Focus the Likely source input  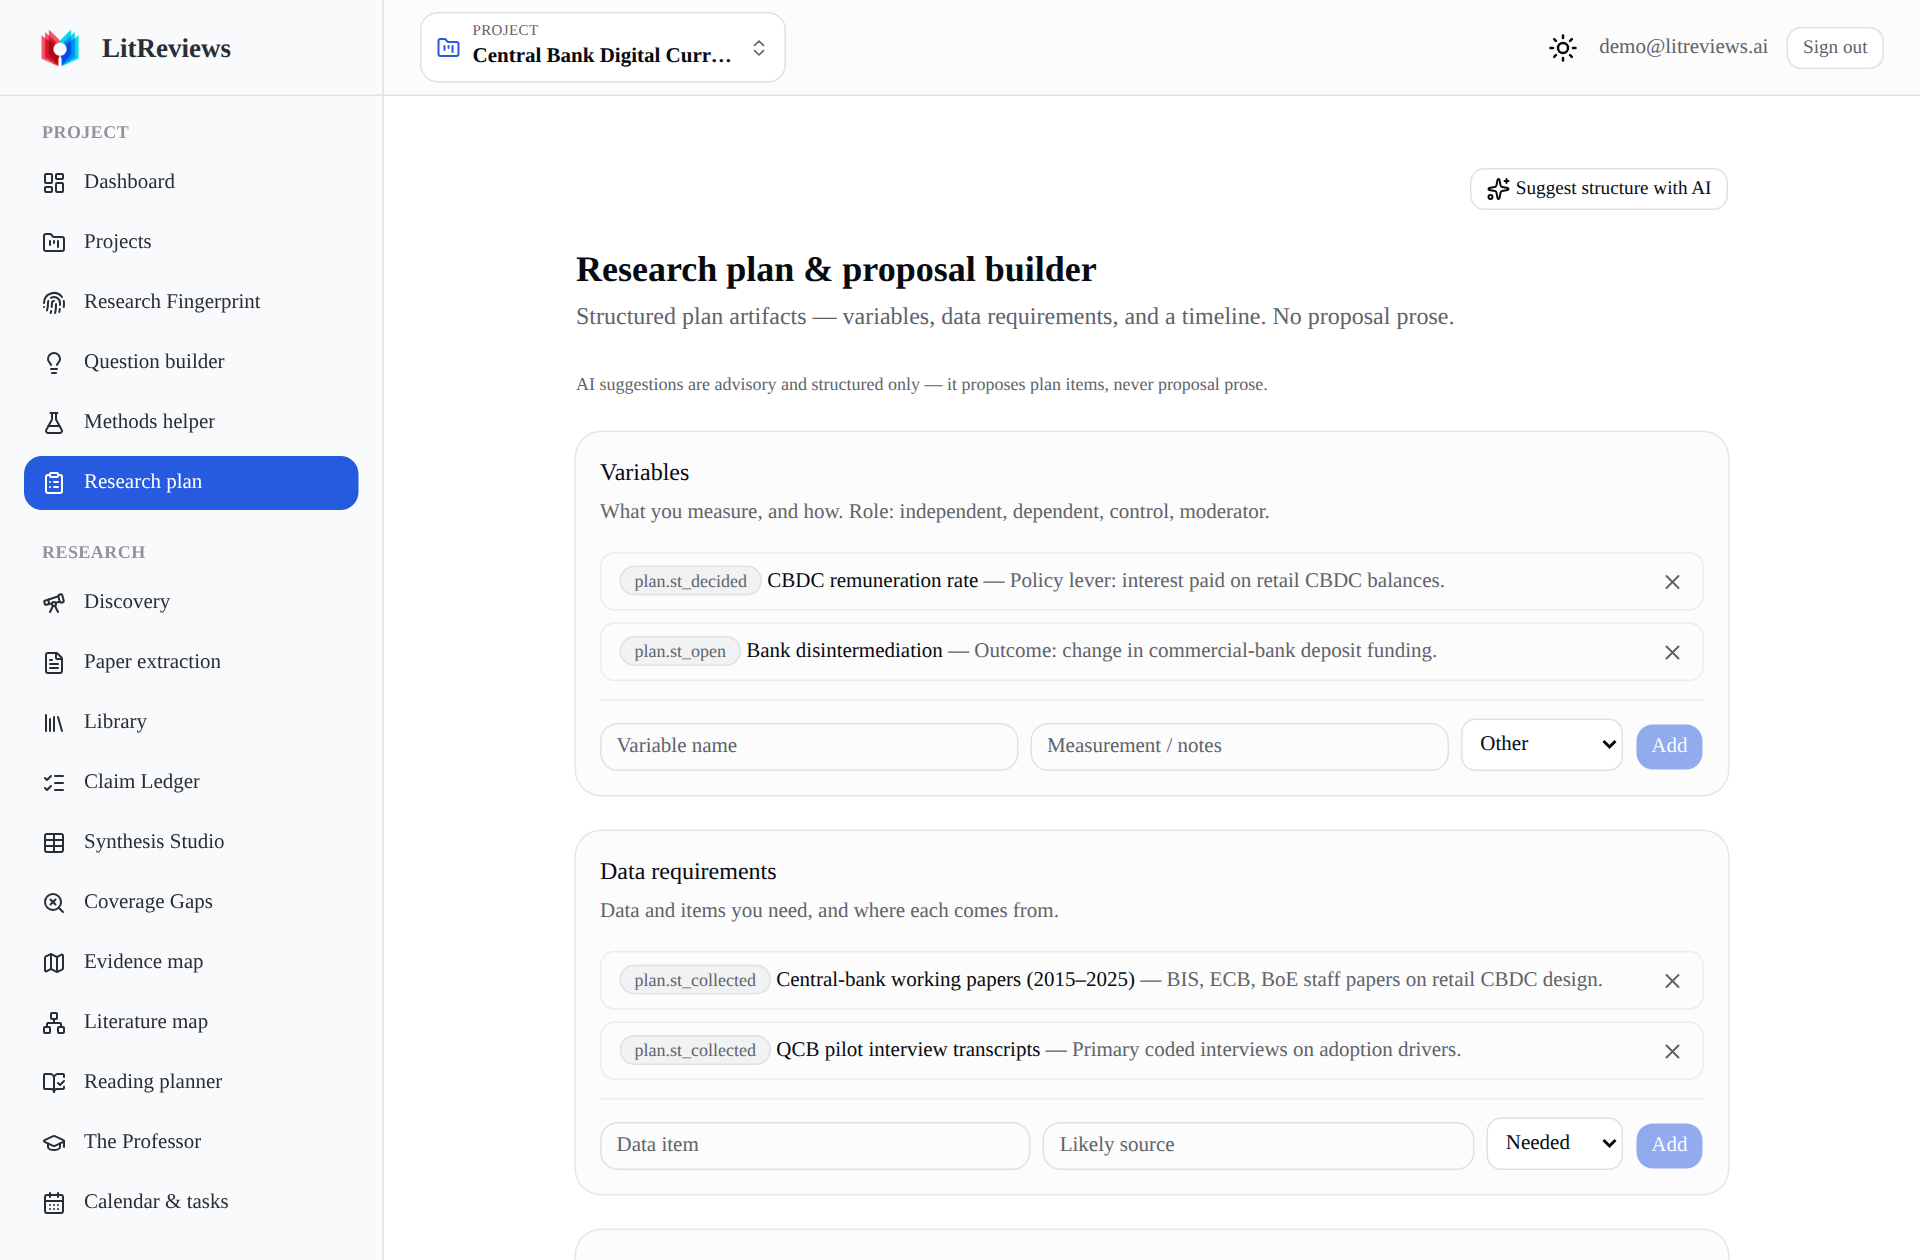click(1258, 1145)
